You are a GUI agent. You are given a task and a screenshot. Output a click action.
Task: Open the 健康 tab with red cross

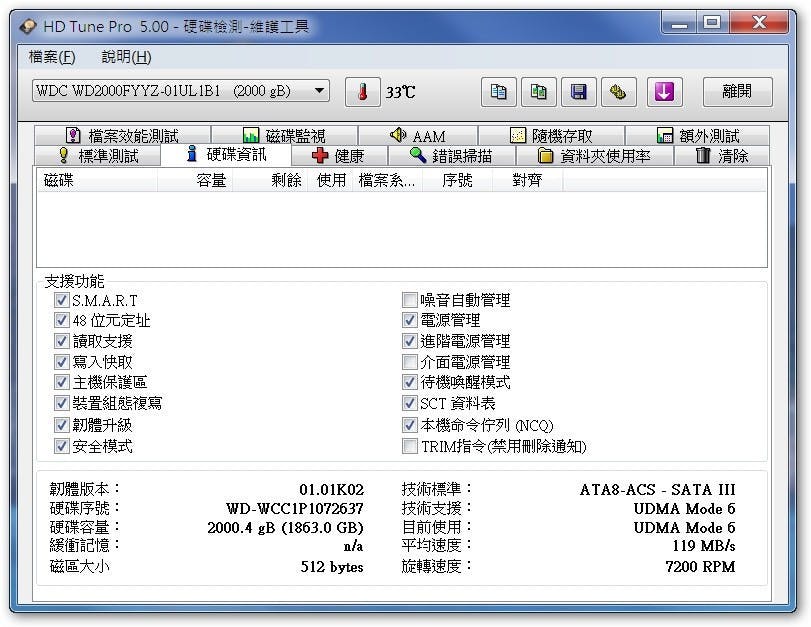[337, 156]
